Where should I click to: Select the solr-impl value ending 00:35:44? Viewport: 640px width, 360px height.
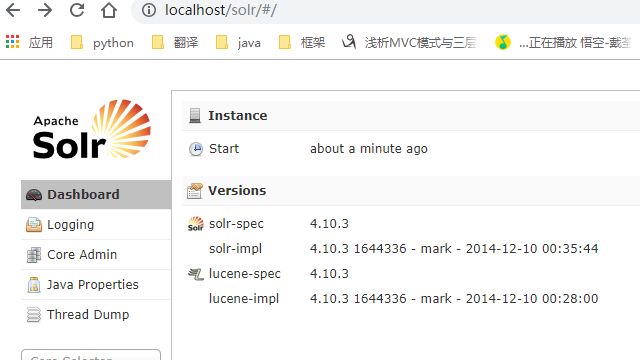click(454, 249)
